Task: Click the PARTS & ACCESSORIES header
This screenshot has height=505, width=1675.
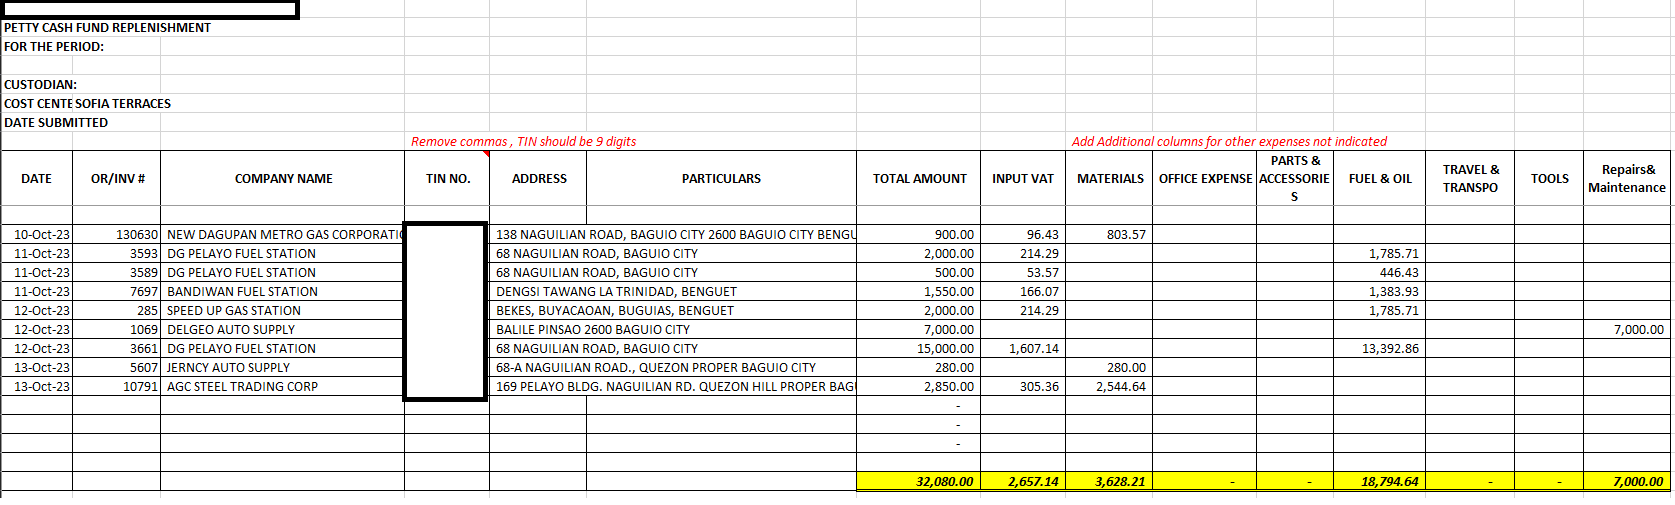Action: [x=1294, y=179]
